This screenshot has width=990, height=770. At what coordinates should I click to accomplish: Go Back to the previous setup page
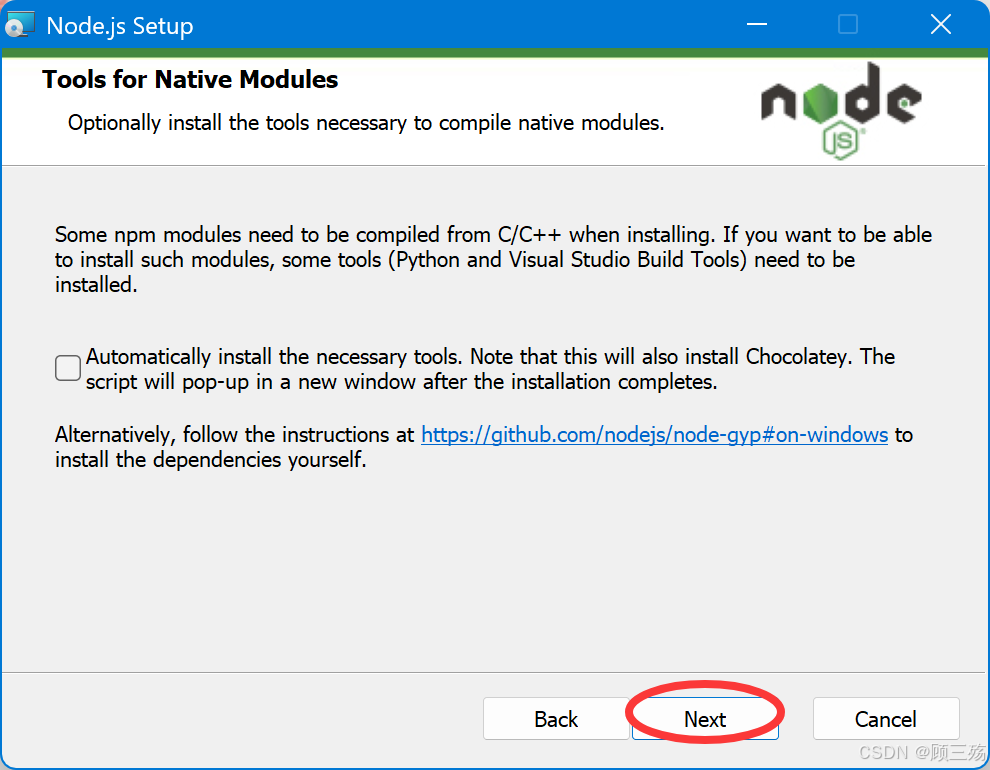tap(556, 718)
